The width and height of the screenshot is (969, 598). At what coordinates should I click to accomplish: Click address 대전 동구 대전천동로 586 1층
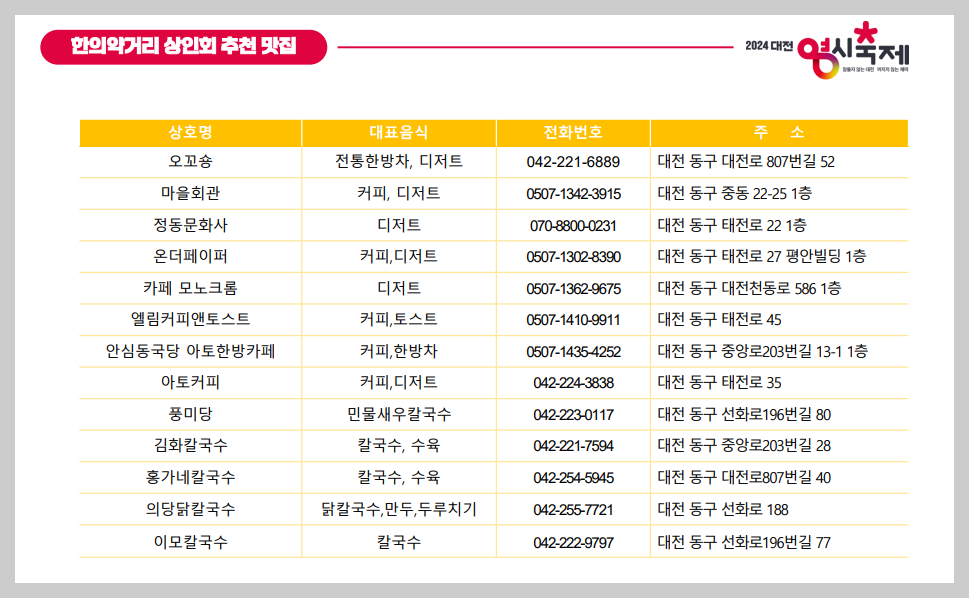tap(749, 288)
